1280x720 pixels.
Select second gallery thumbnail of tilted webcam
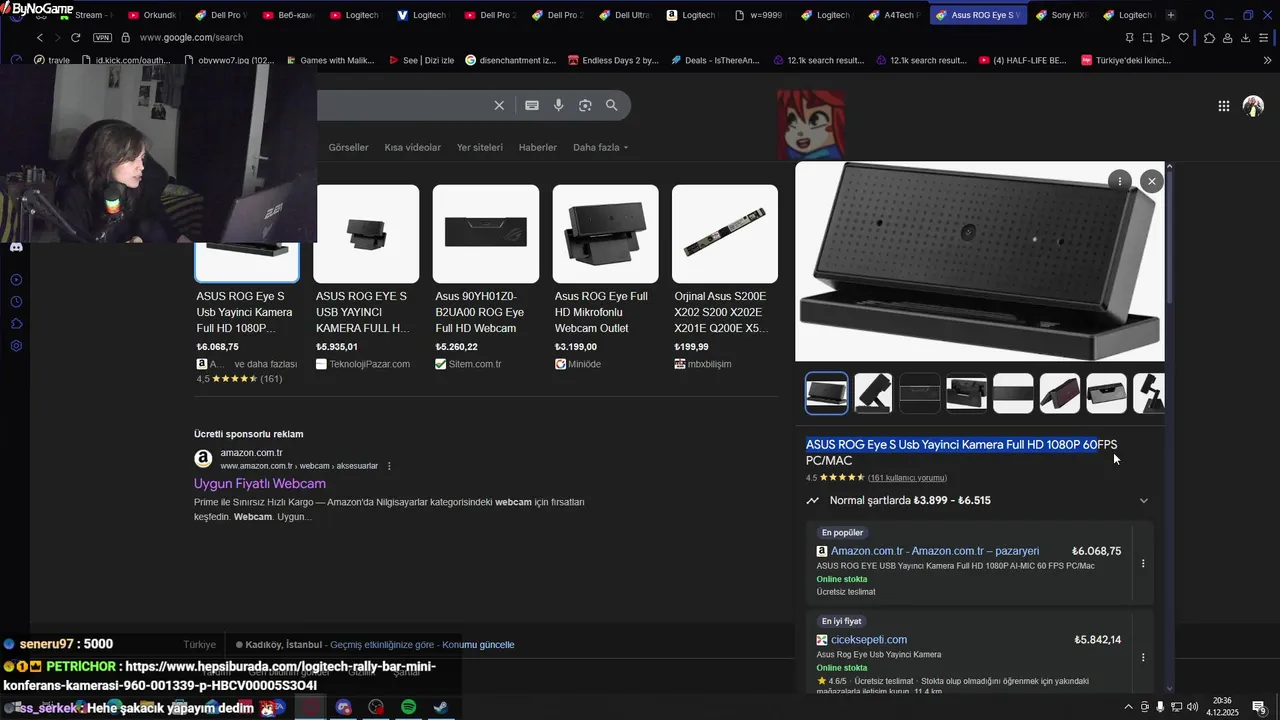click(873, 393)
